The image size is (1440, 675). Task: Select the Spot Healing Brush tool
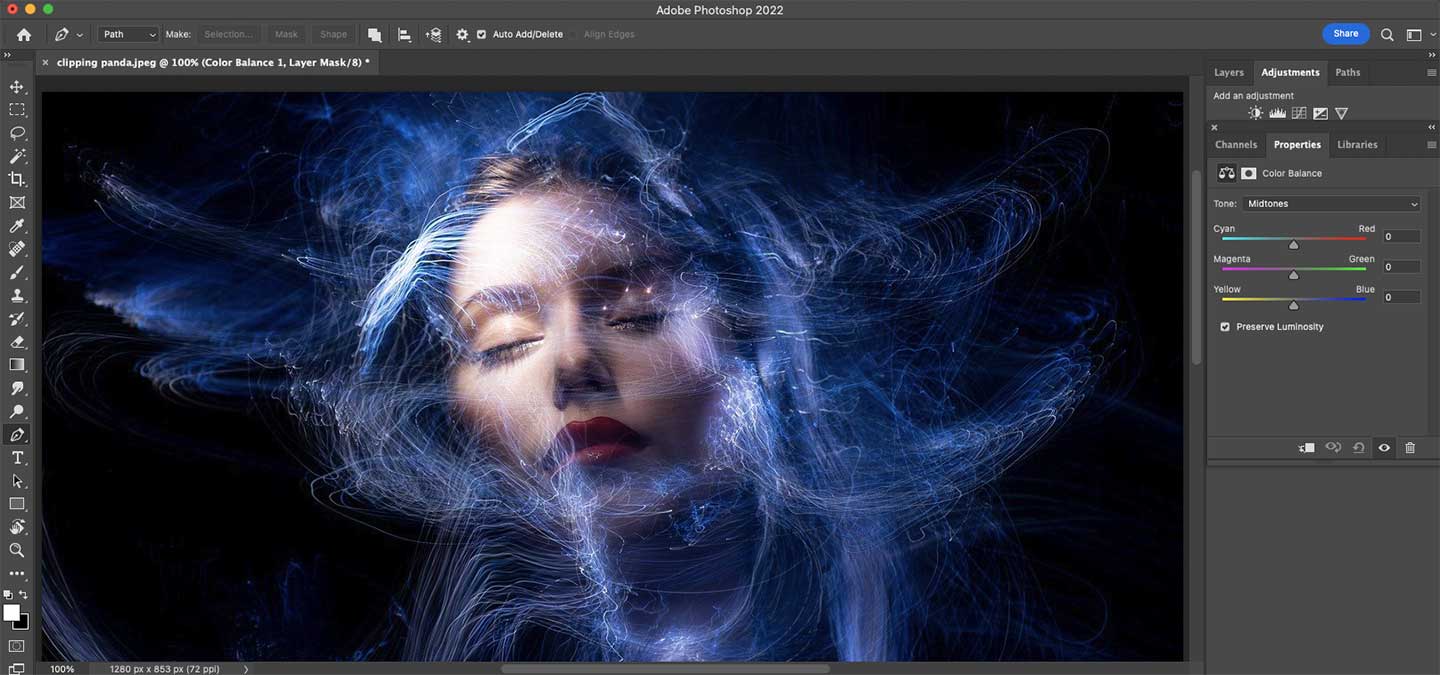tap(17, 249)
